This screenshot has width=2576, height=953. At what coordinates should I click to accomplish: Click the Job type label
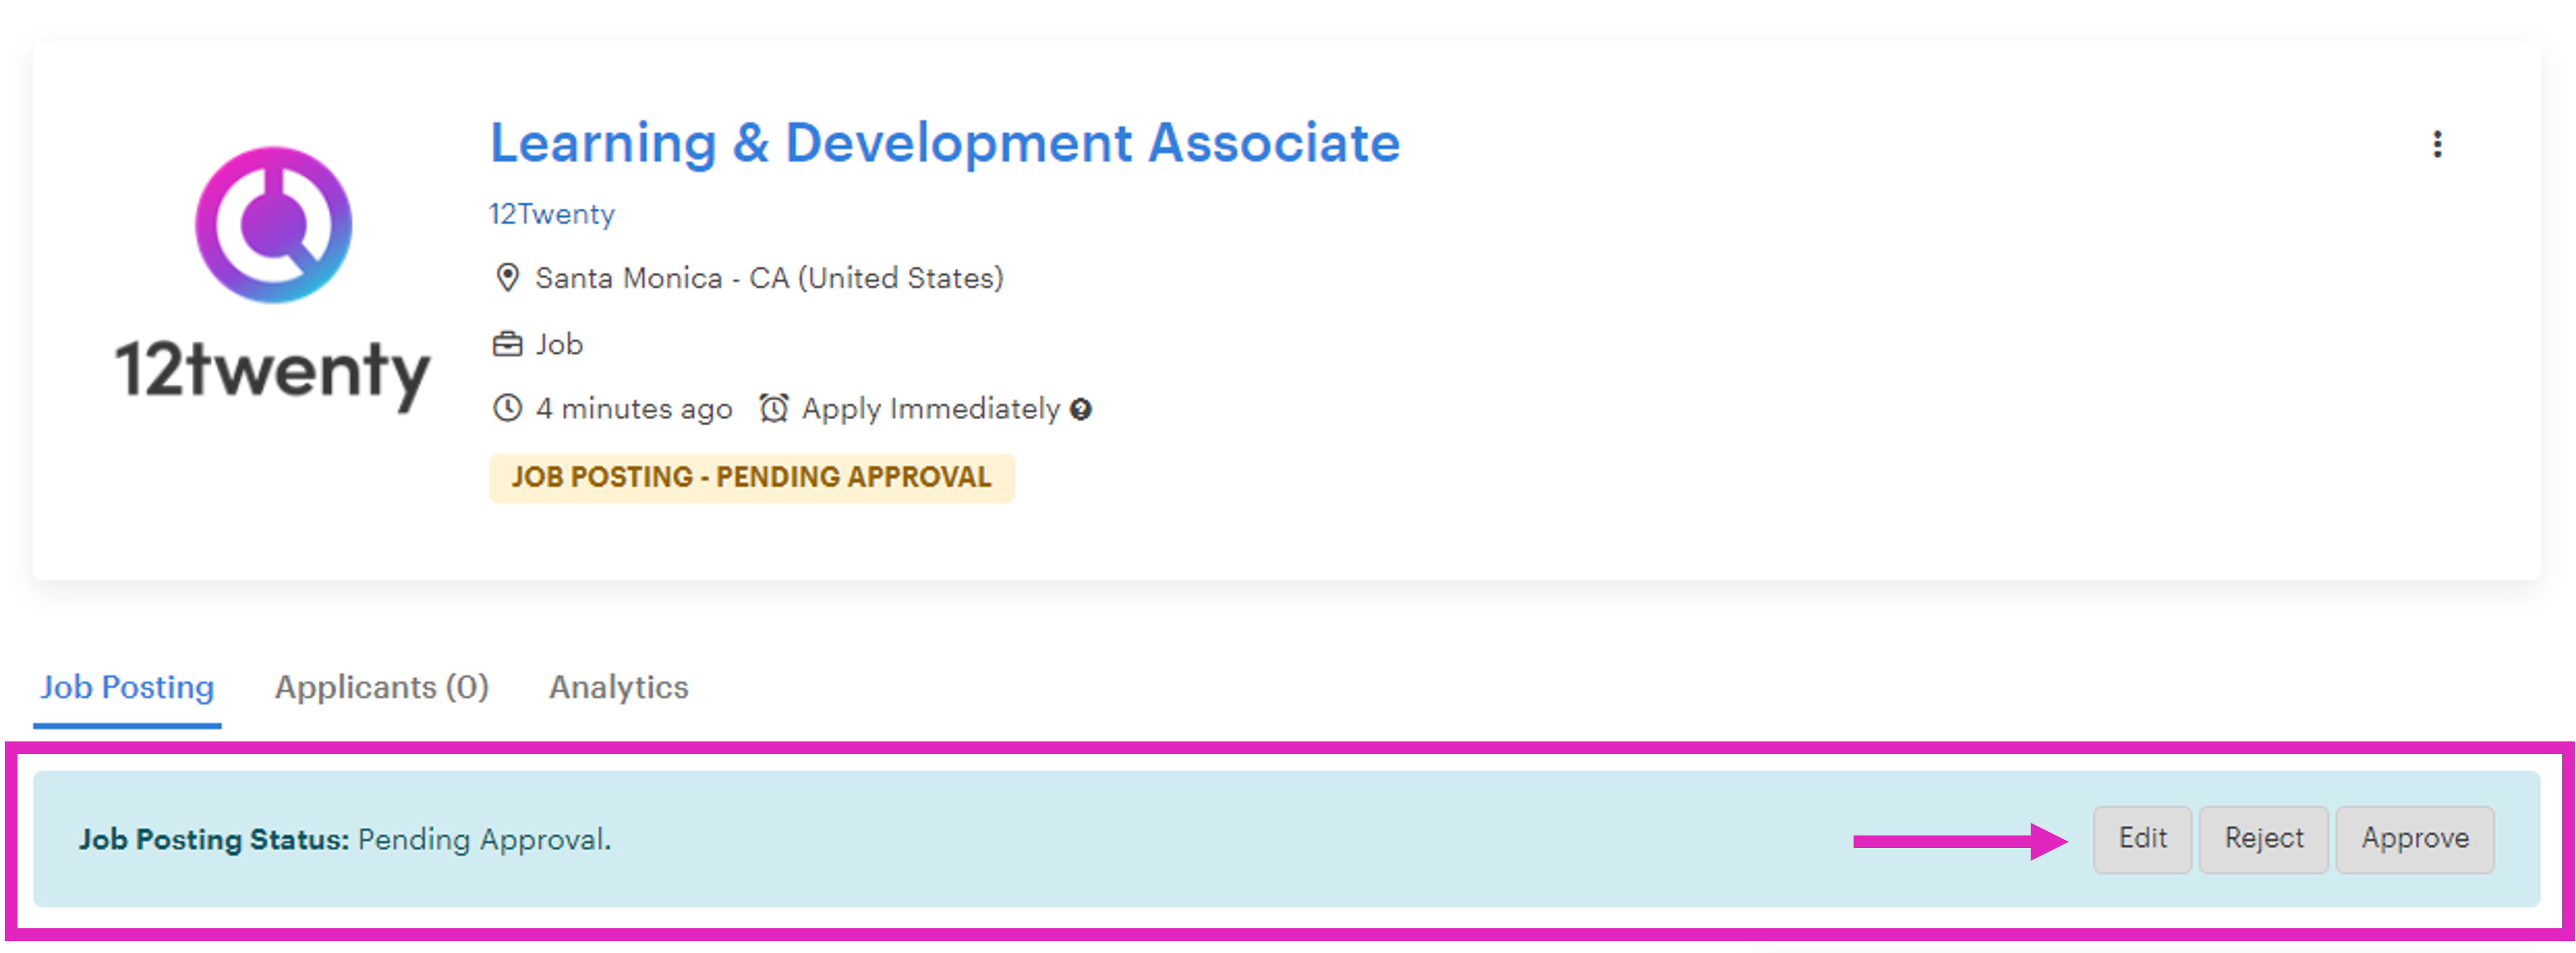[559, 345]
